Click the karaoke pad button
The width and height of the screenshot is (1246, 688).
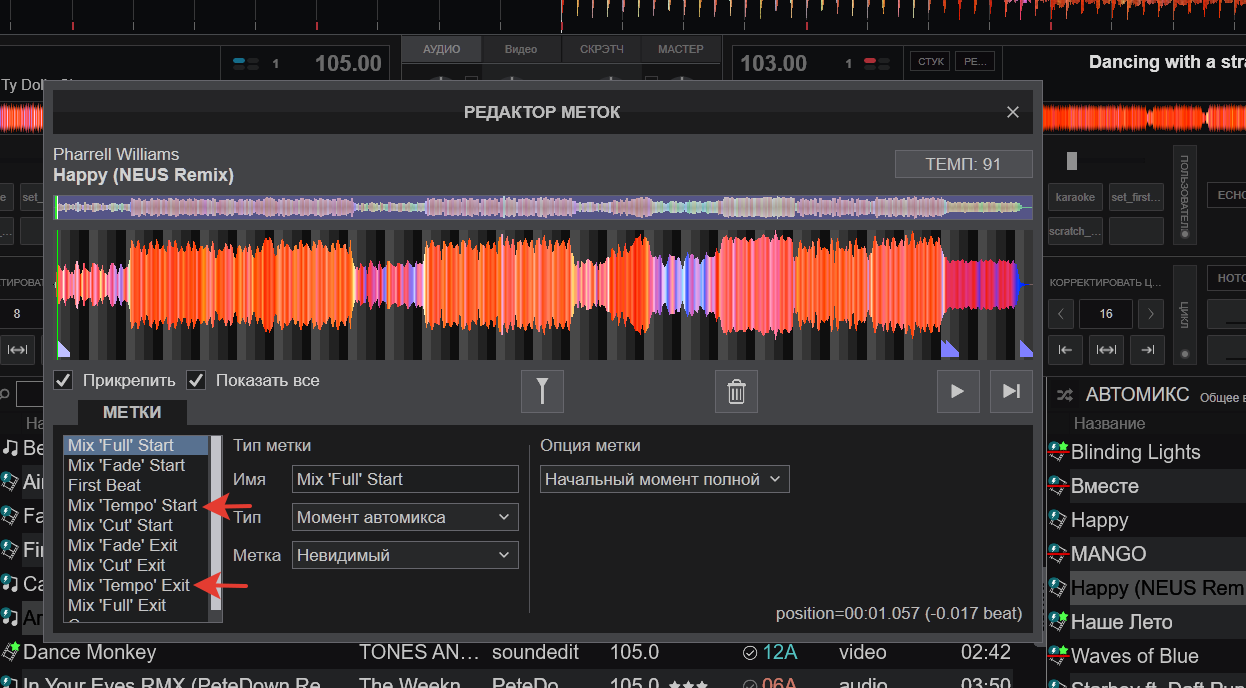(x=1075, y=197)
